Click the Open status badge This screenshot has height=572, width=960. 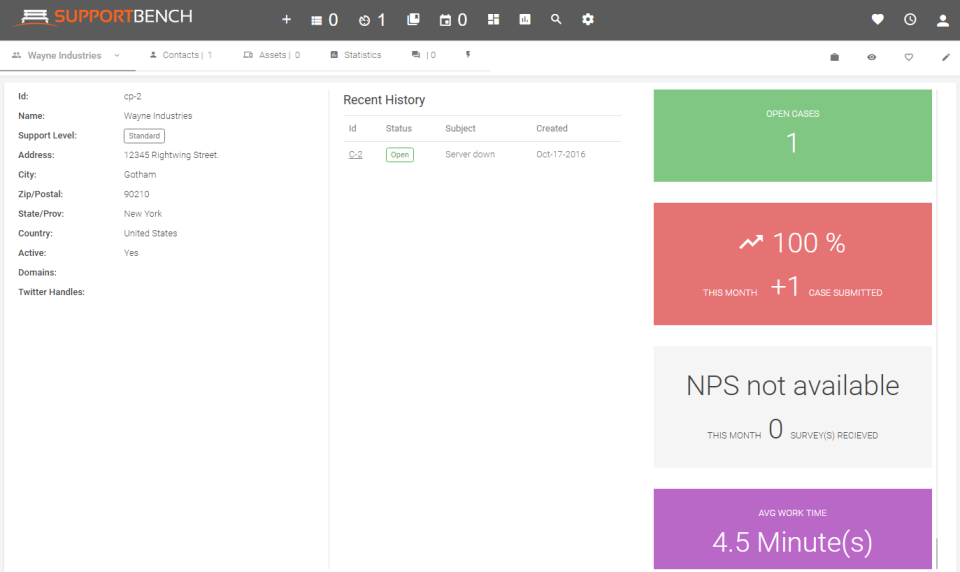(400, 154)
